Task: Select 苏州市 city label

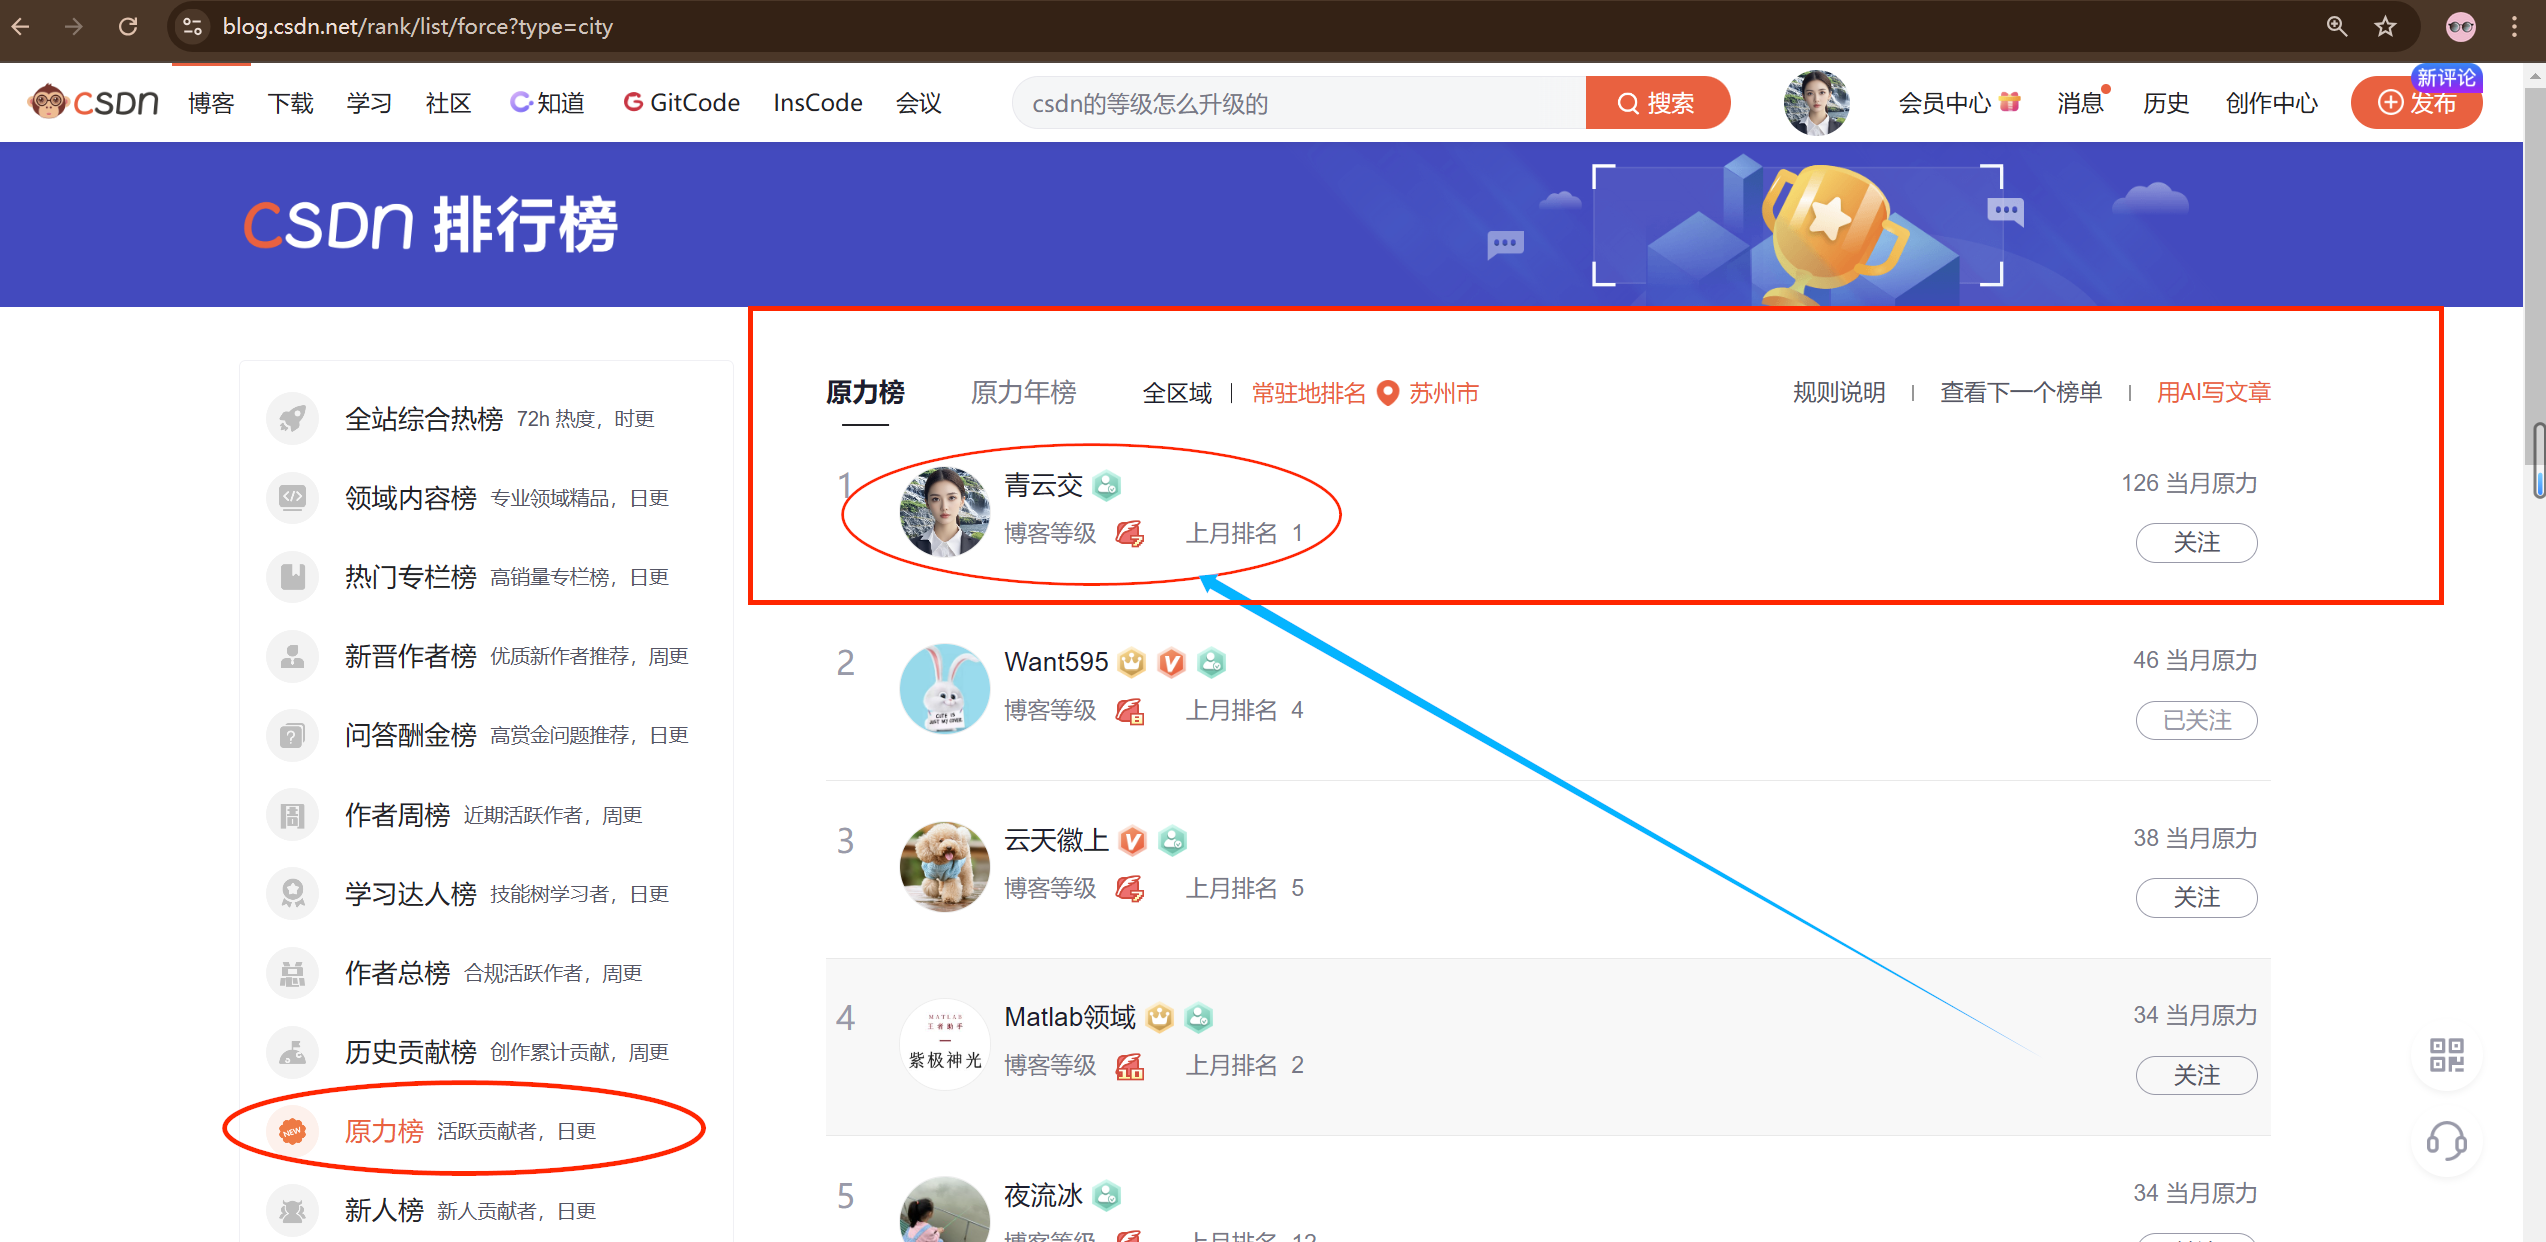Action: click(x=1444, y=393)
